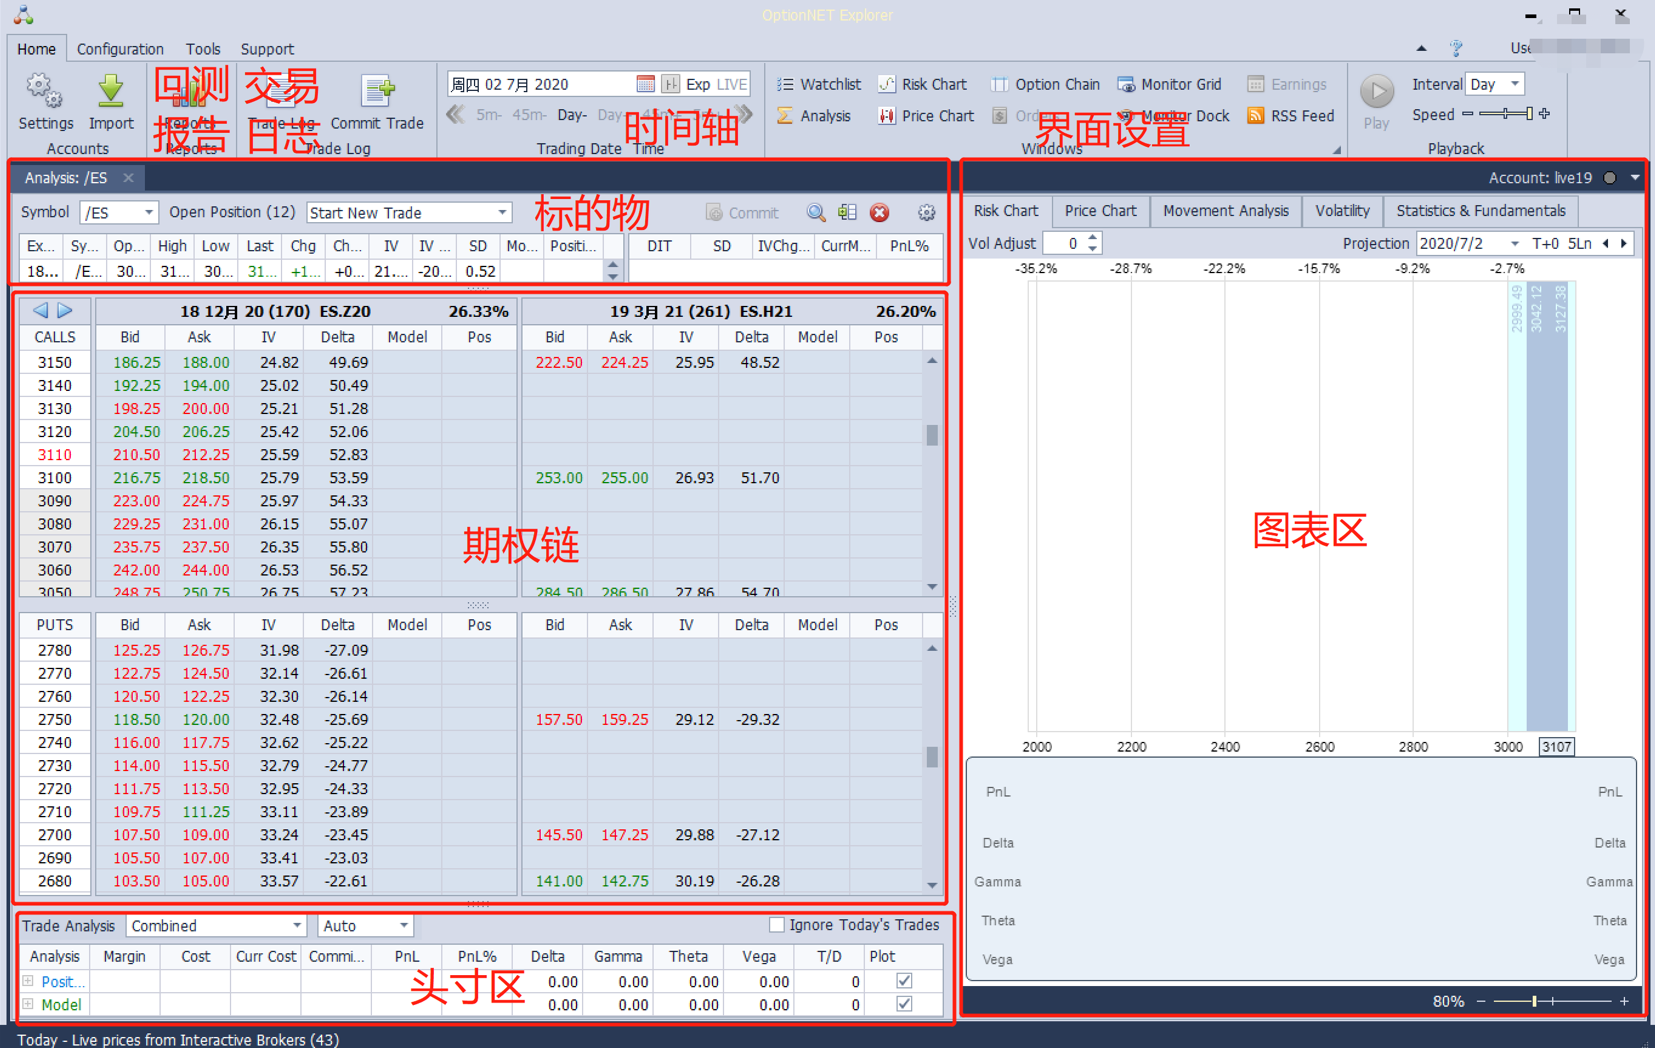Click the 45m- time step button

click(529, 115)
